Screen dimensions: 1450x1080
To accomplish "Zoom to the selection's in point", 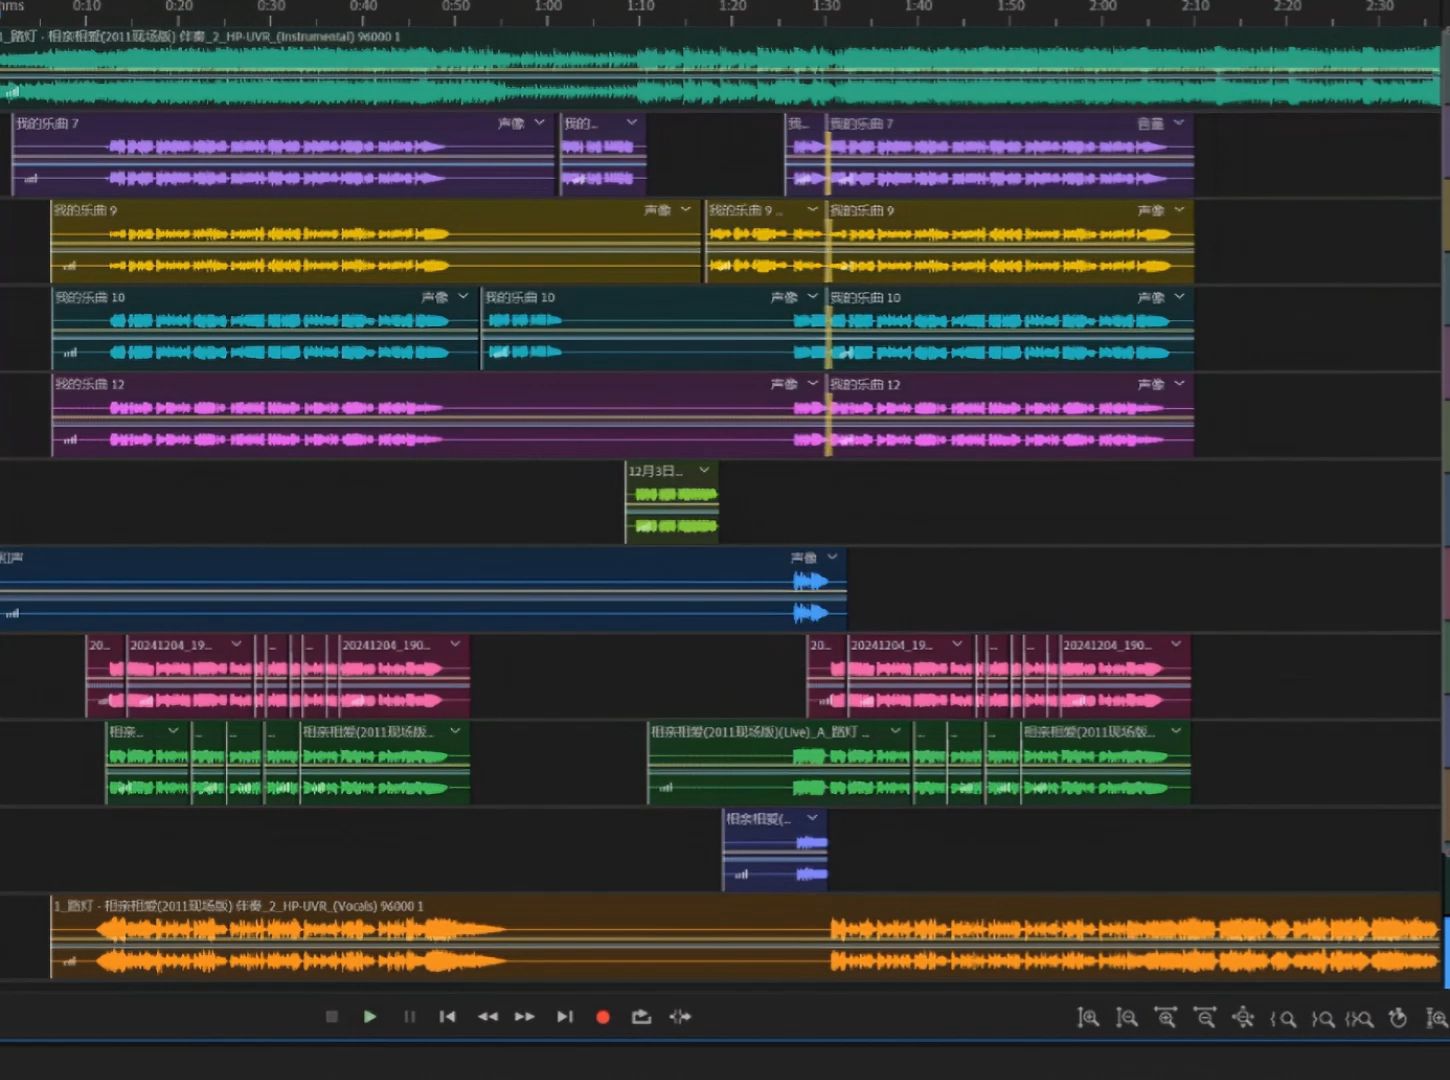I will tap(1283, 1019).
